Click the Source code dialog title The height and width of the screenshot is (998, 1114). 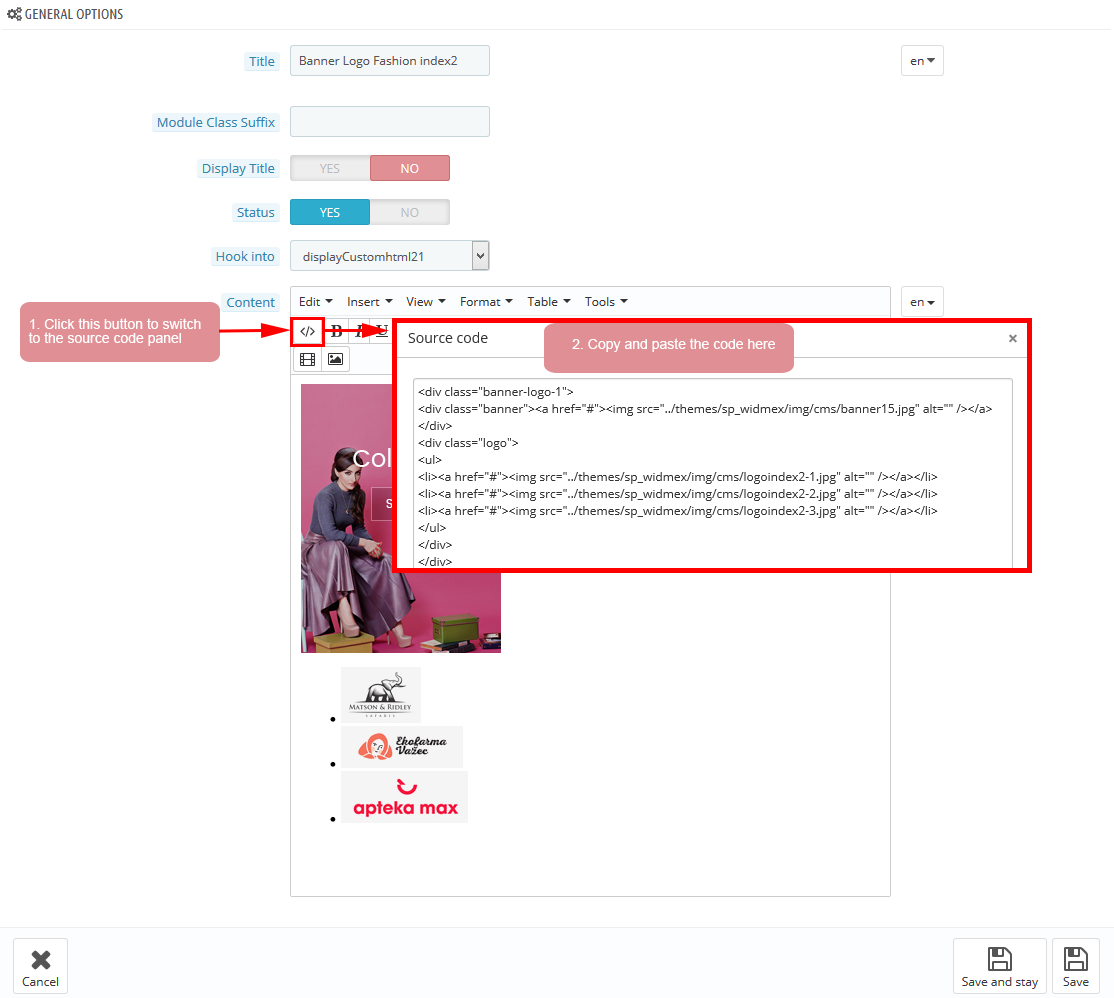(x=448, y=338)
